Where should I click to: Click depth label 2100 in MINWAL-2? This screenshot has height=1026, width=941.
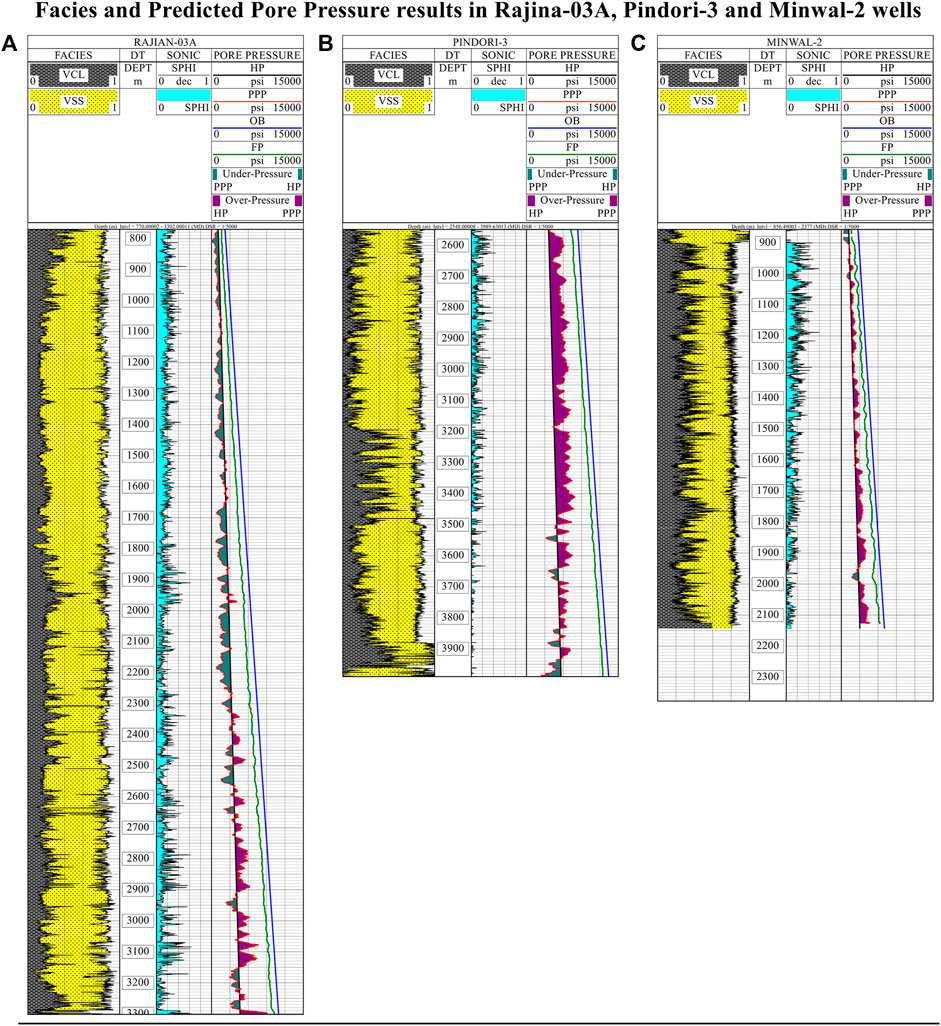coord(767,614)
